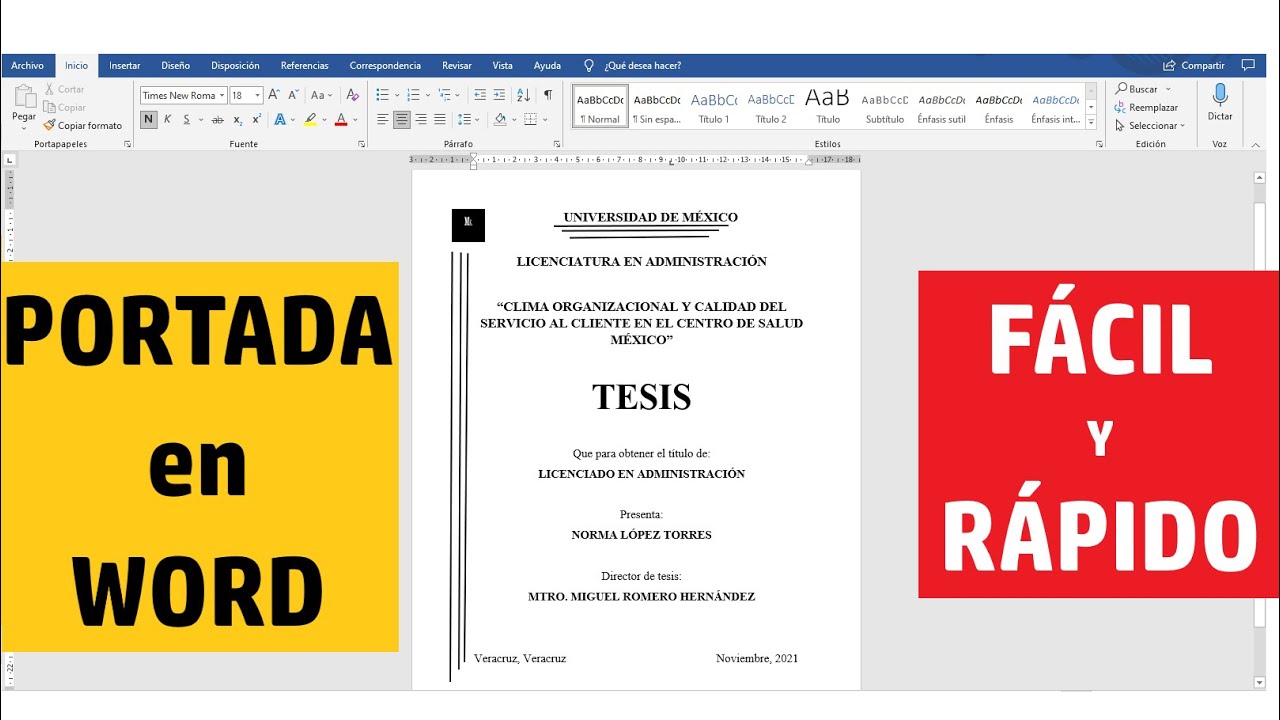
Task: Toggle italic formatting with the K icon
Action: tap(167, 118)
